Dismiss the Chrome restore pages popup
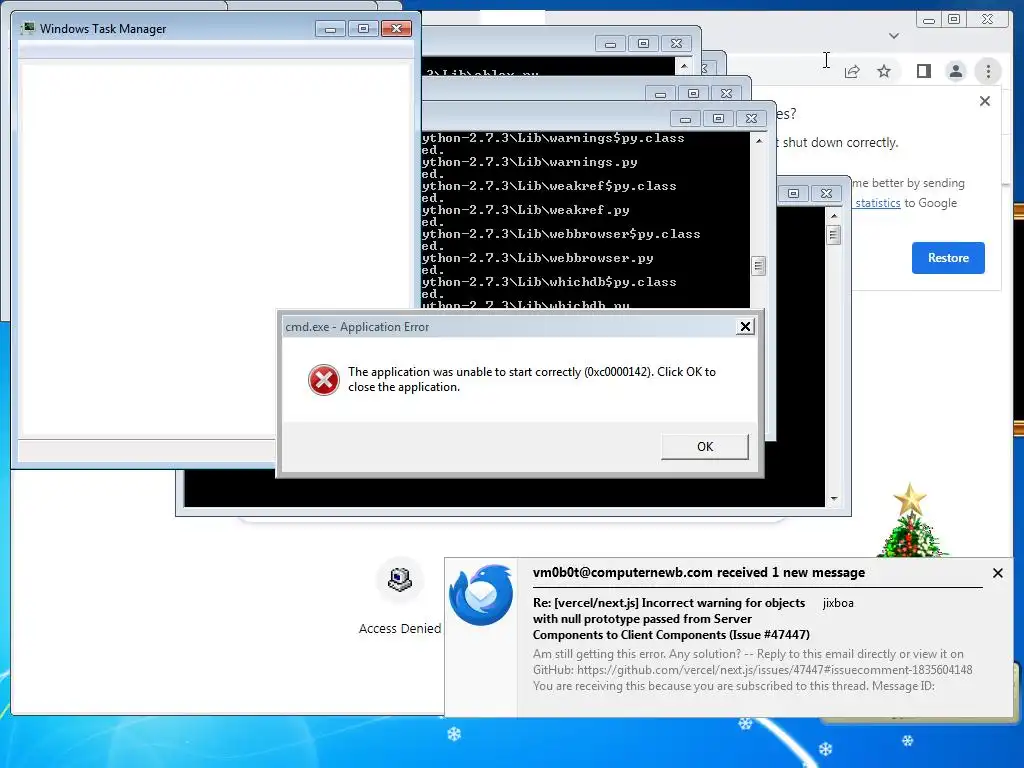The height and width of the screenshot is (768, 1024). [985, 101]
